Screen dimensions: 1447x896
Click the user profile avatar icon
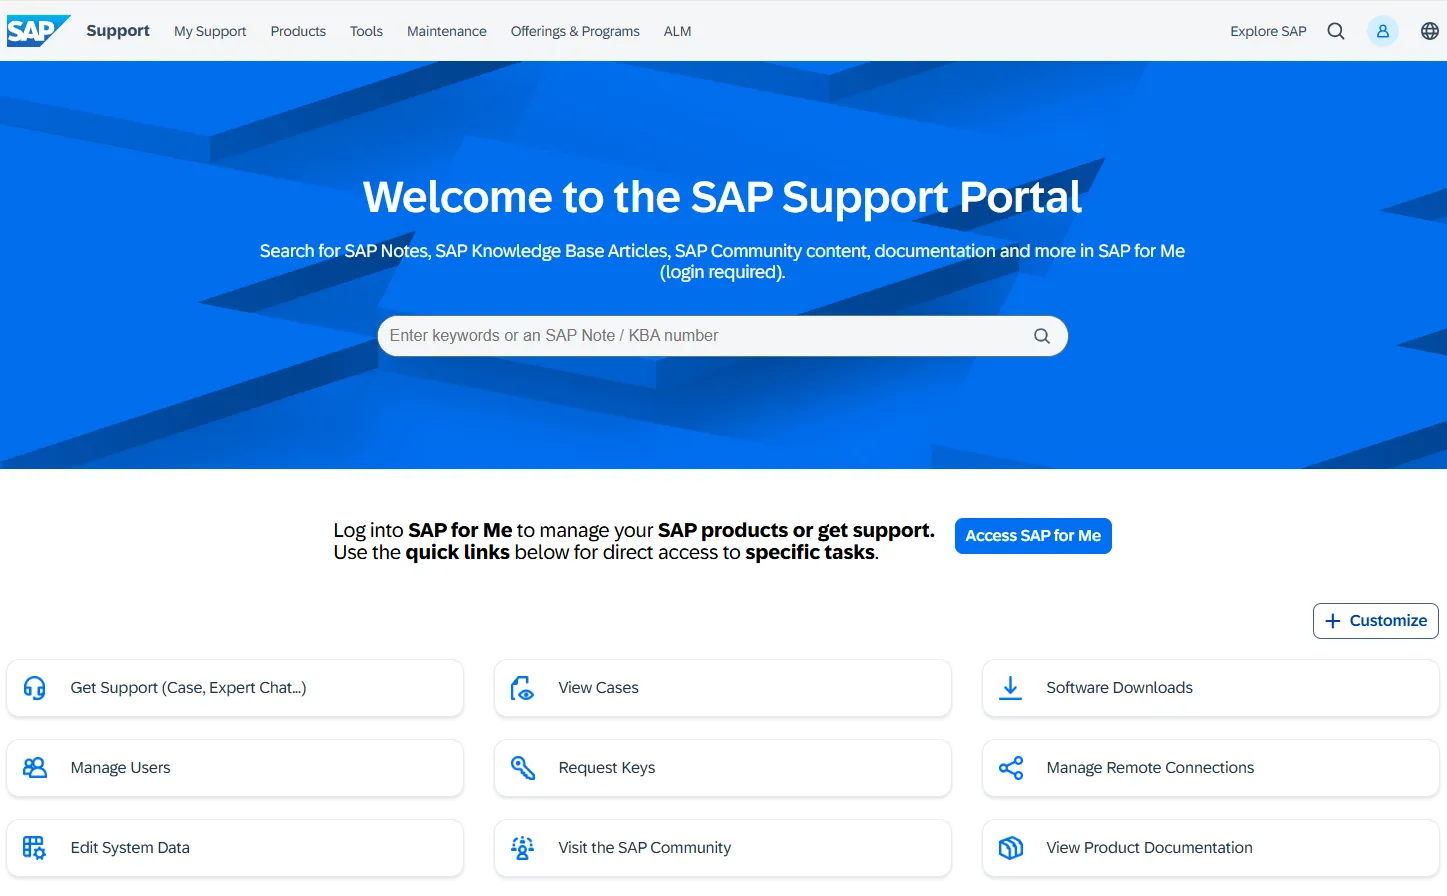pos(1382,31)
